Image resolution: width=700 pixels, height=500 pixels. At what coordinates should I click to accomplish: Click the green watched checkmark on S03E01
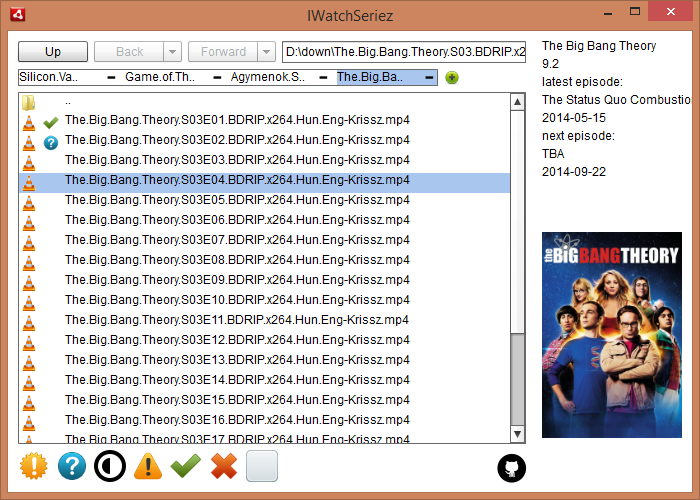coord(51,122)
